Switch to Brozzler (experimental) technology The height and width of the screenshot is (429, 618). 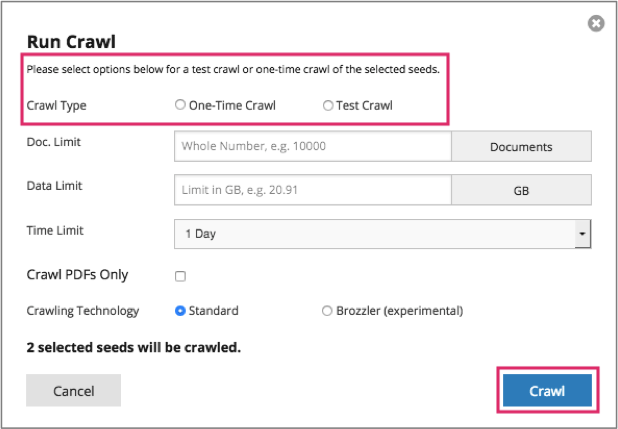pyautogui.click(x=327, y=311)
